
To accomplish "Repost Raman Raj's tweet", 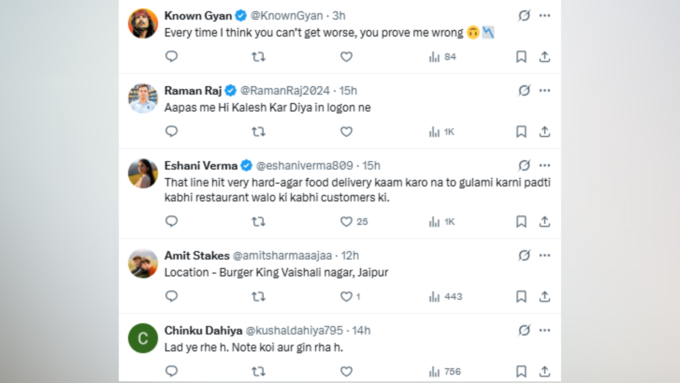I will (x=258, y=131).
